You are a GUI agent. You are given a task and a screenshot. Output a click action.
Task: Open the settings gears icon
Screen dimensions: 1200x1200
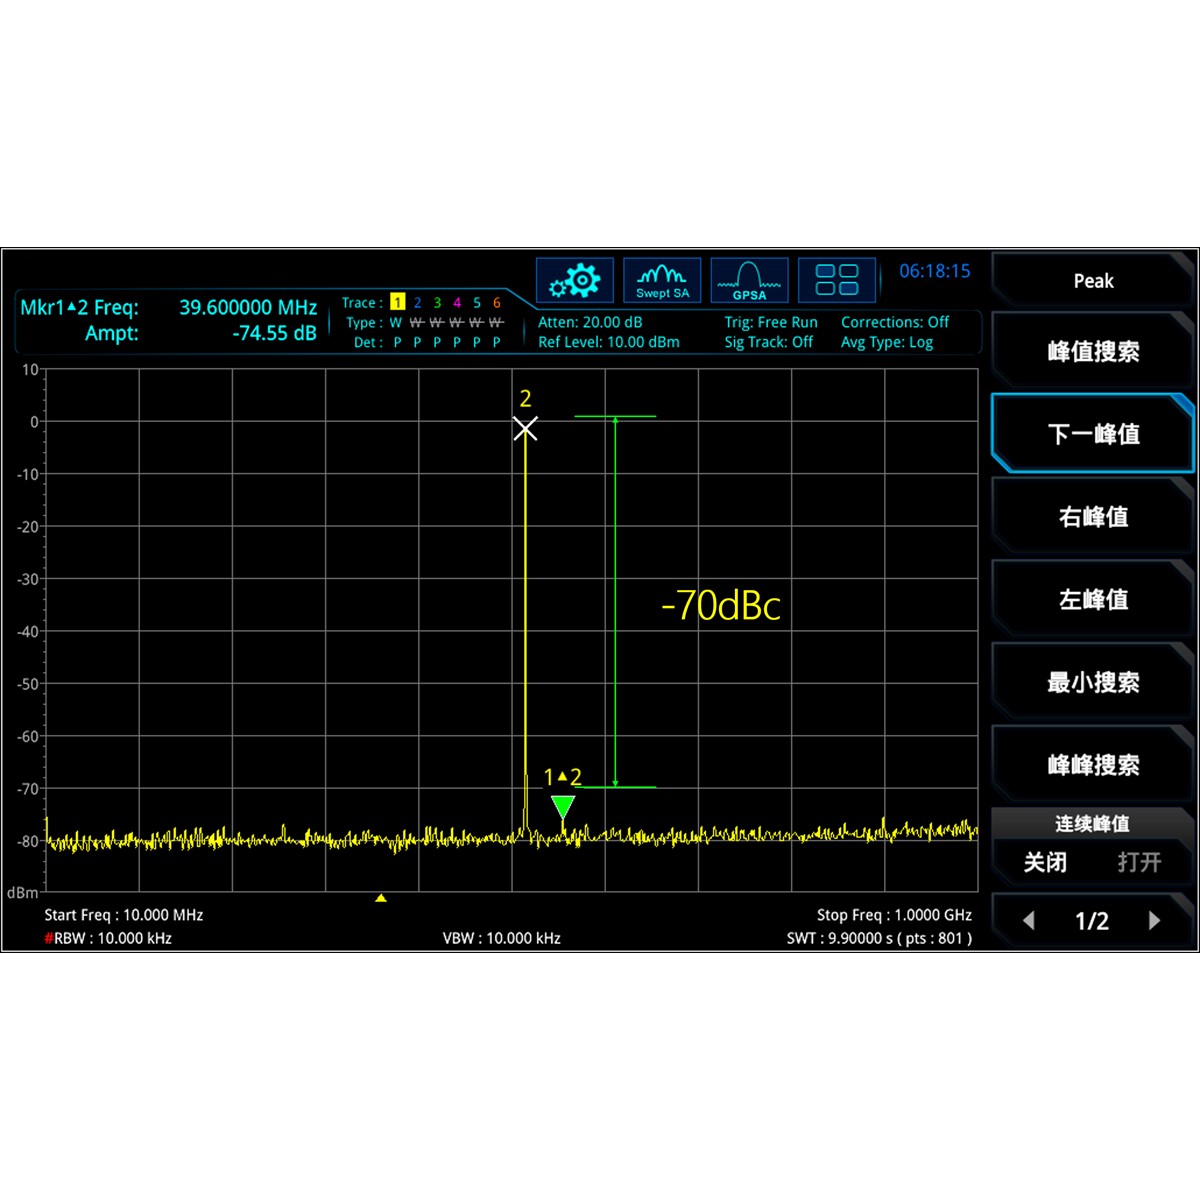coord(574,281)
